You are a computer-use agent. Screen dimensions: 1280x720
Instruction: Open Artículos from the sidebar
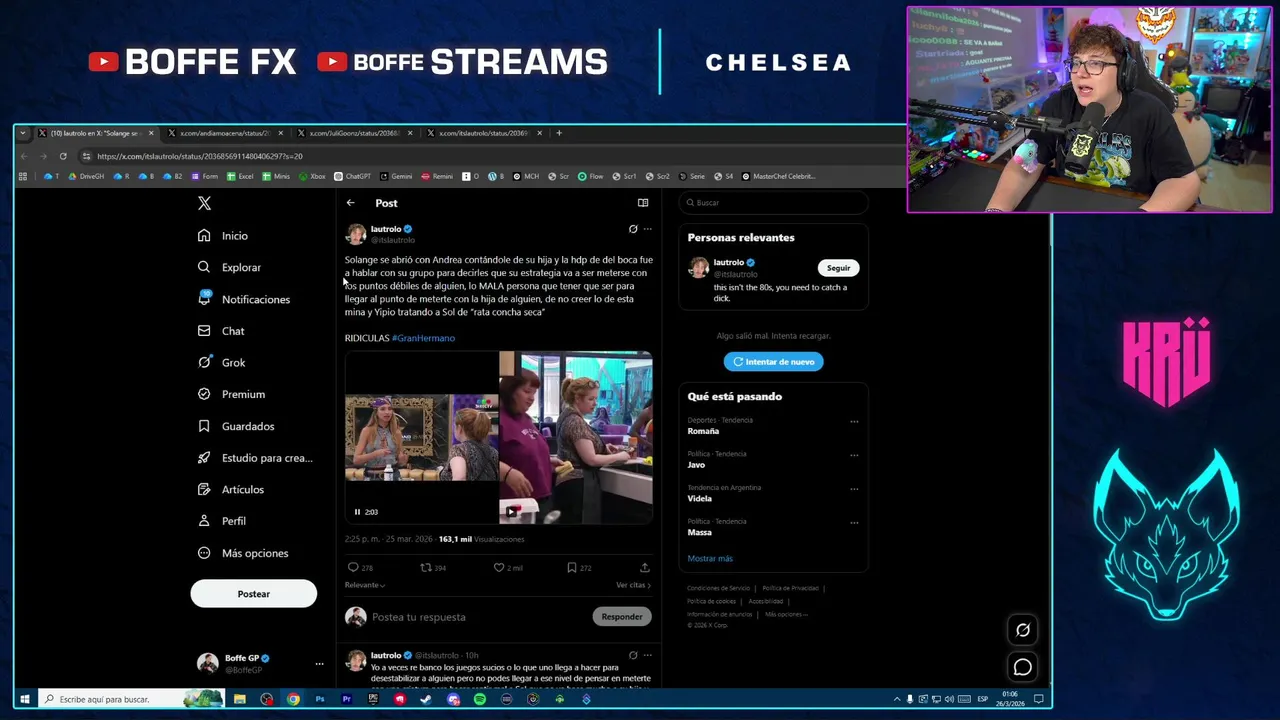(x=231, y=489)
